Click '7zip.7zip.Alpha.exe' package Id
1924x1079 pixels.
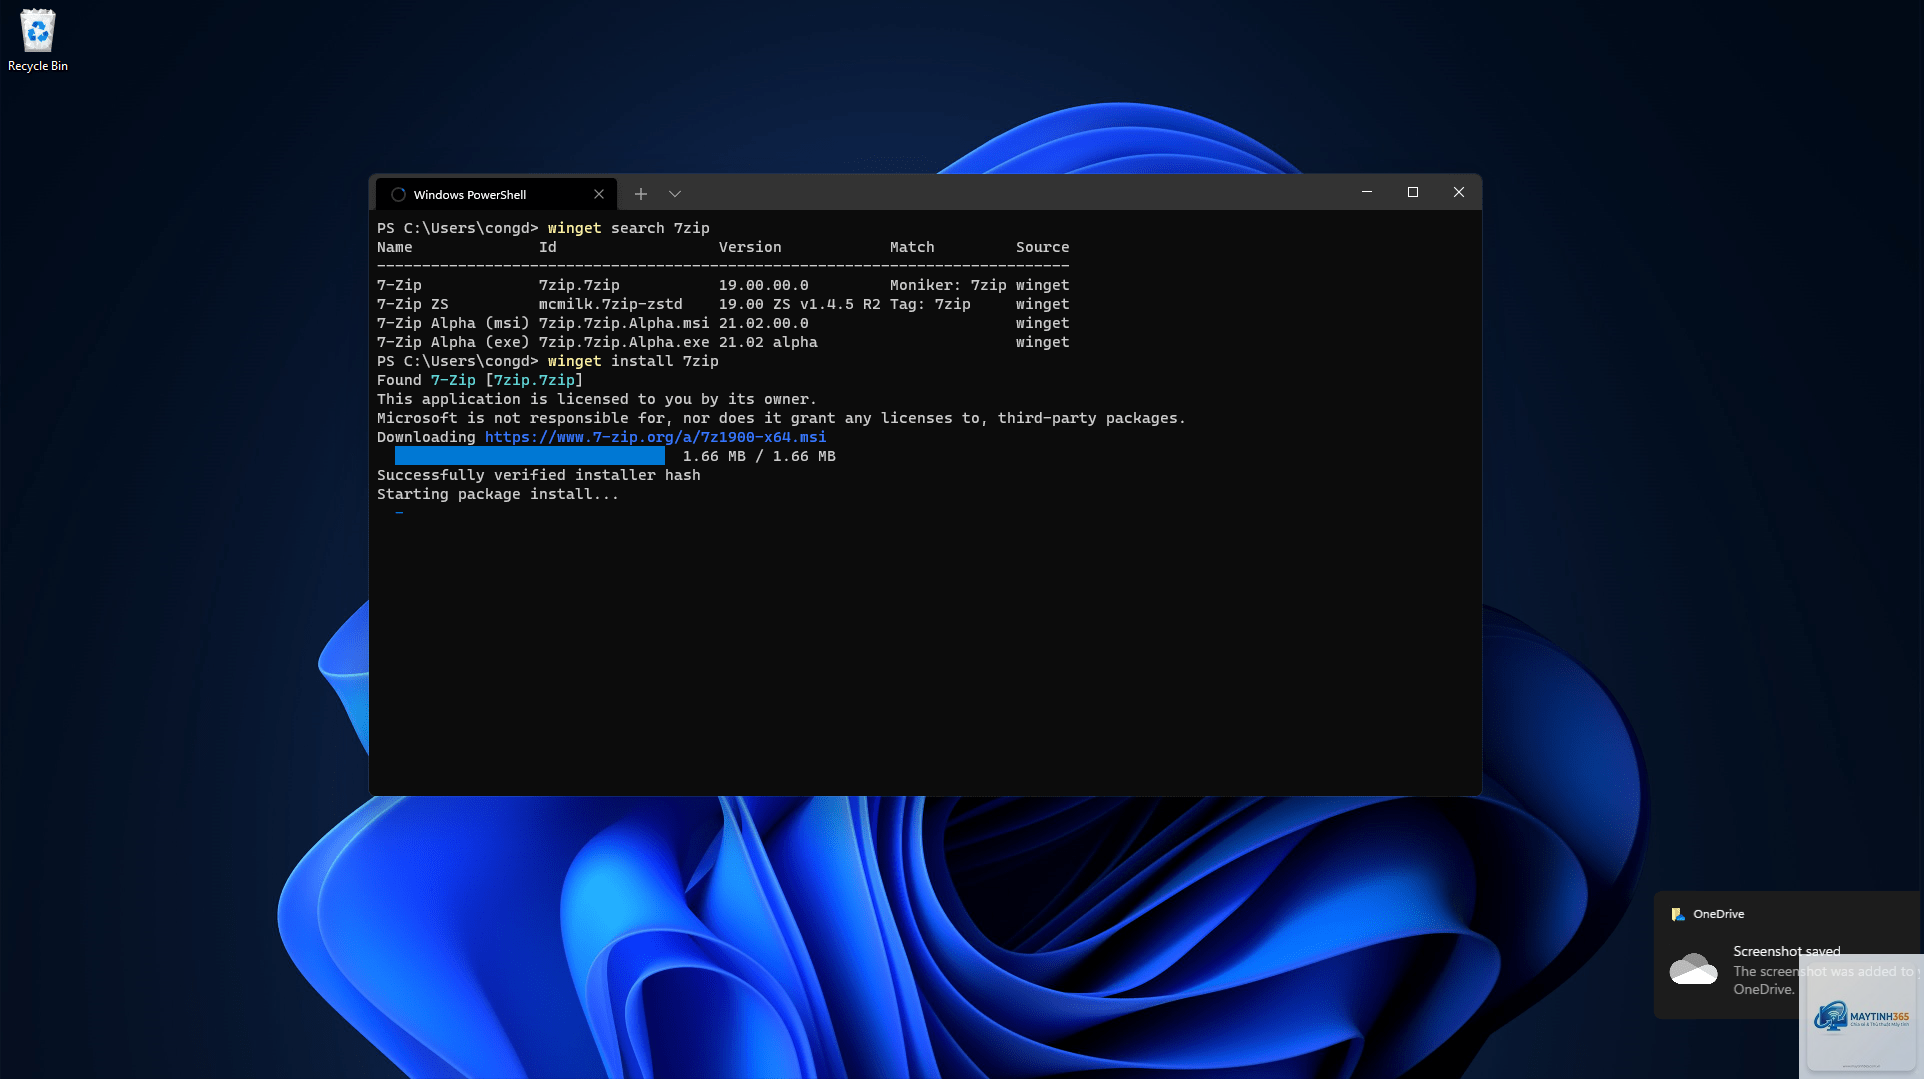click(x=624, y=342)
